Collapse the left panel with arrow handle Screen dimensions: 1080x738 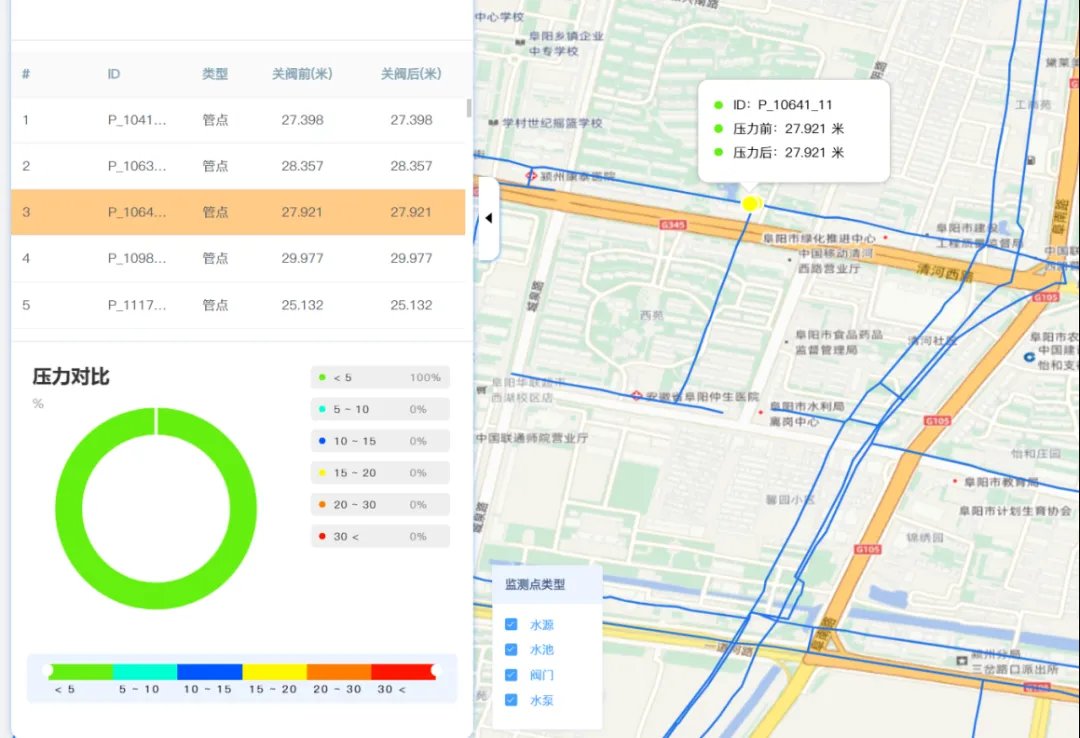click(x=488, y=218)
